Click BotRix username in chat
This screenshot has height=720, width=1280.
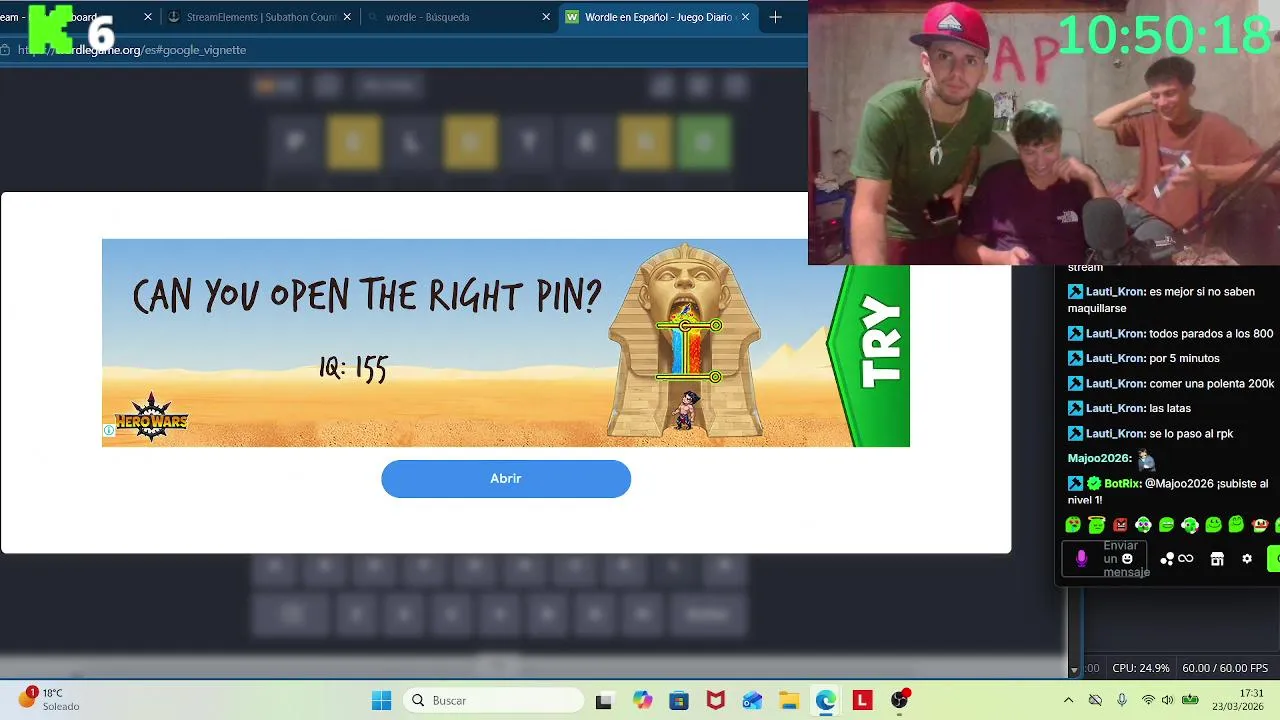[1123, 483]
